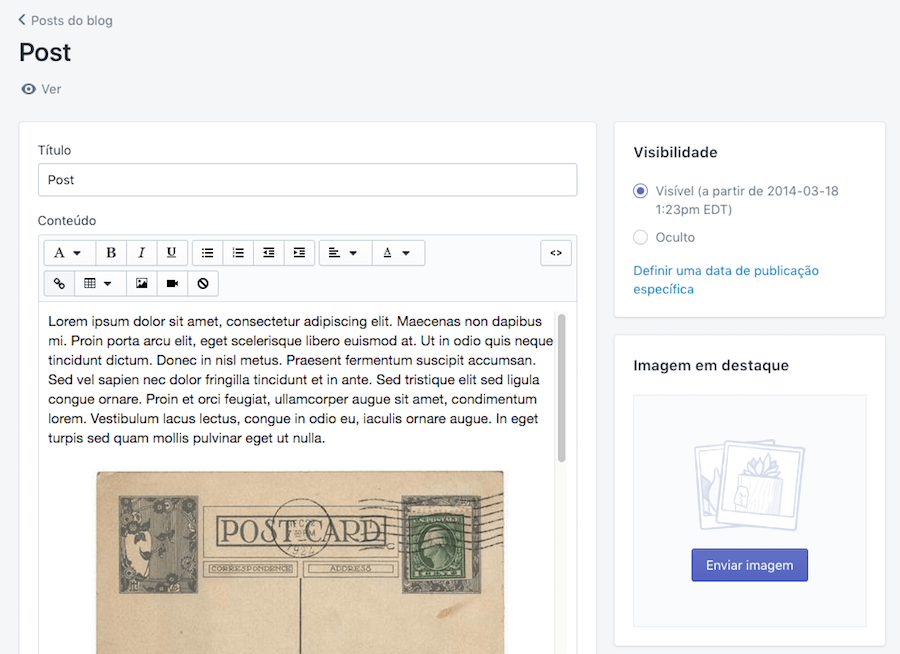Click the featured image placeholder illustration
The height and width of the screenshot is (654, 900).
tap(750, 485)
